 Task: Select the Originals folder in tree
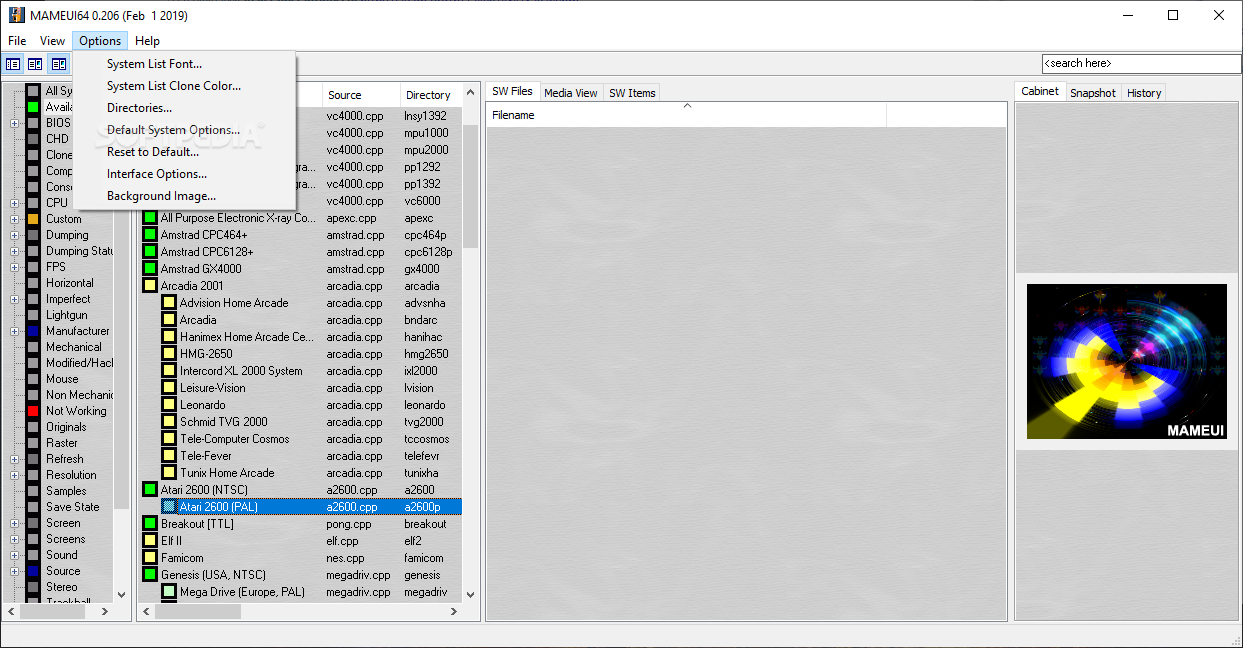[66, 427]
